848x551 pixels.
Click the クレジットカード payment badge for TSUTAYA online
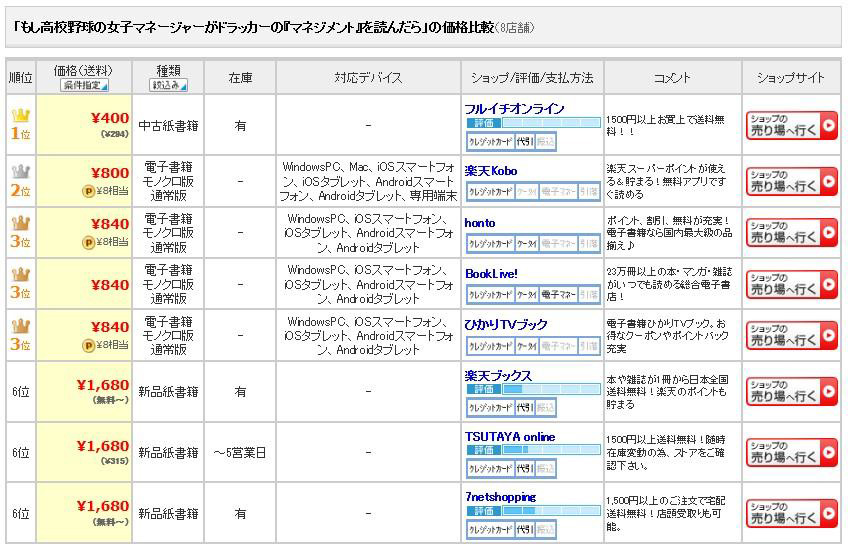pos(491,469)
